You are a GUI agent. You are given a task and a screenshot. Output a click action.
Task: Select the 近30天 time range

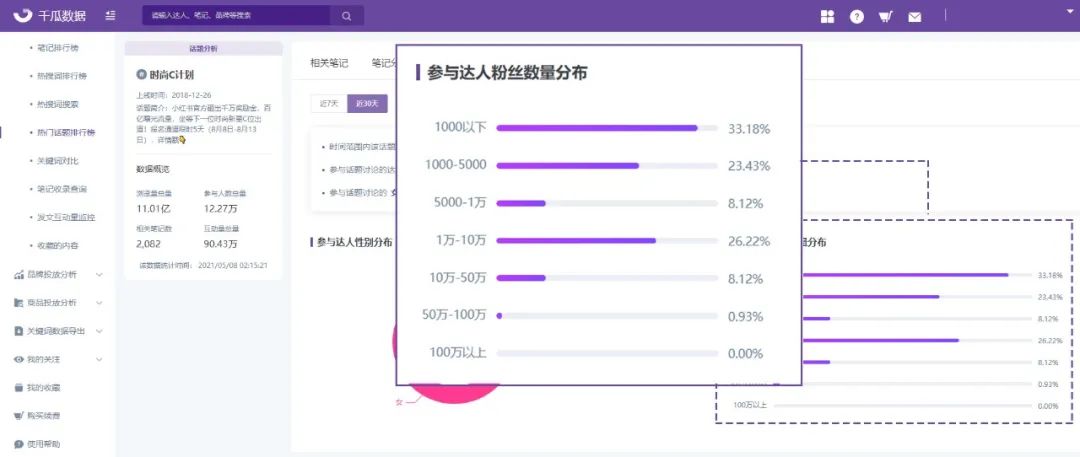tap(367, 103)
